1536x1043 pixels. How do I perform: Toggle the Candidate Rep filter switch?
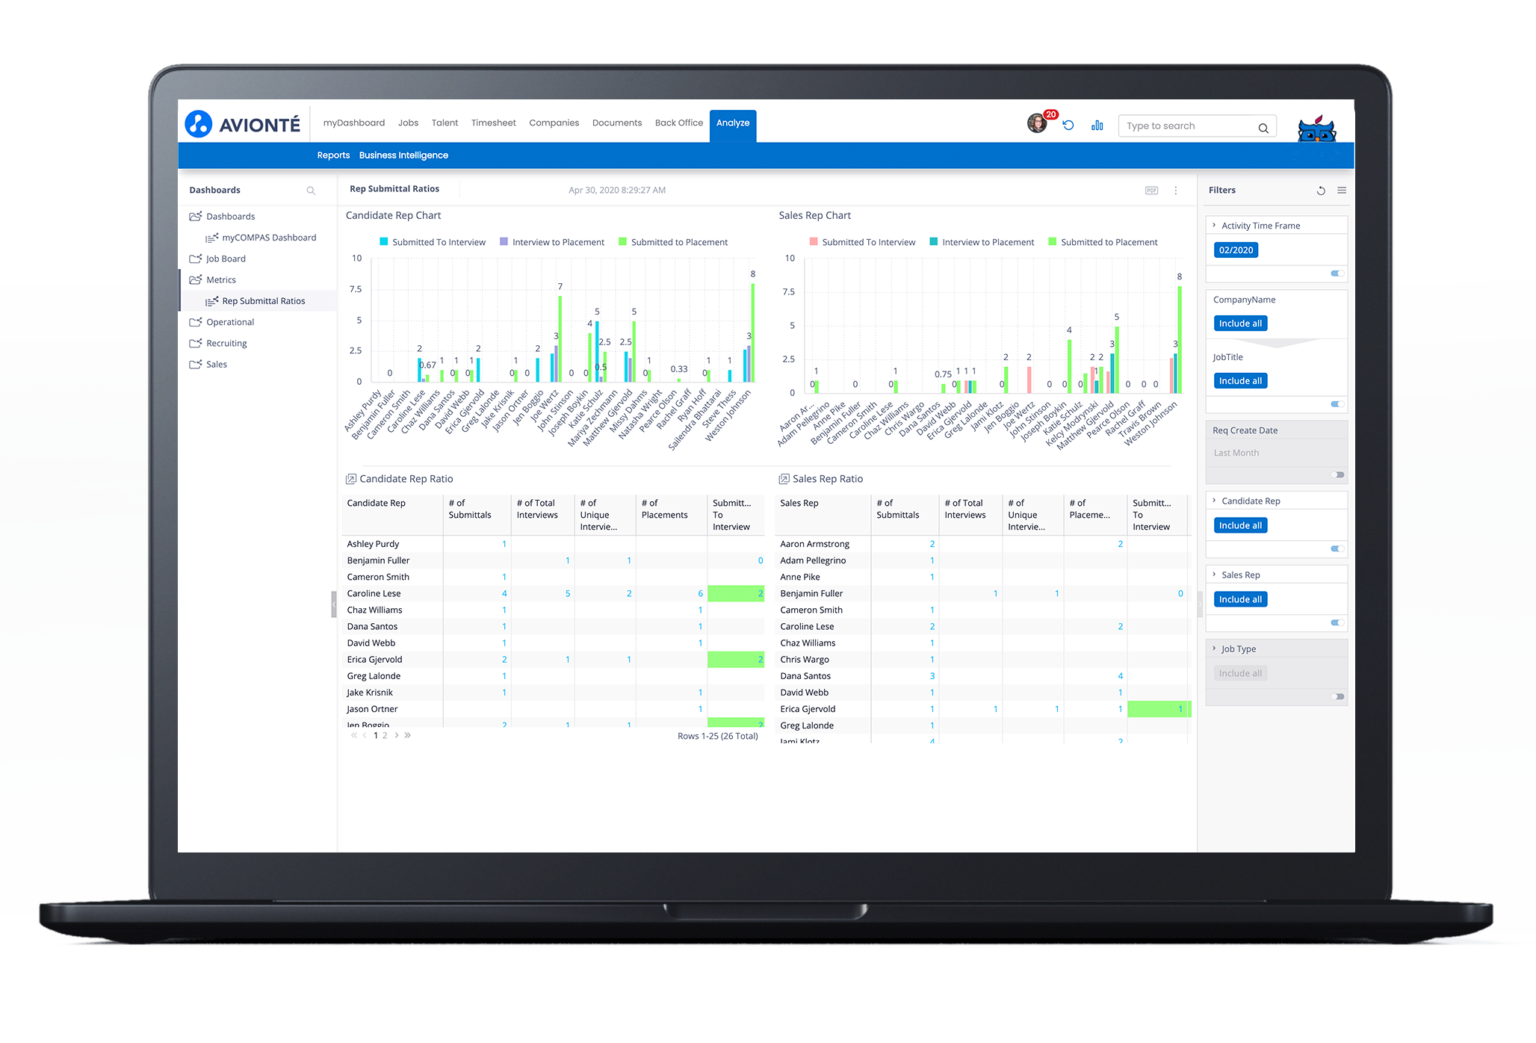pyautogui.click(x=1336, y=549)
